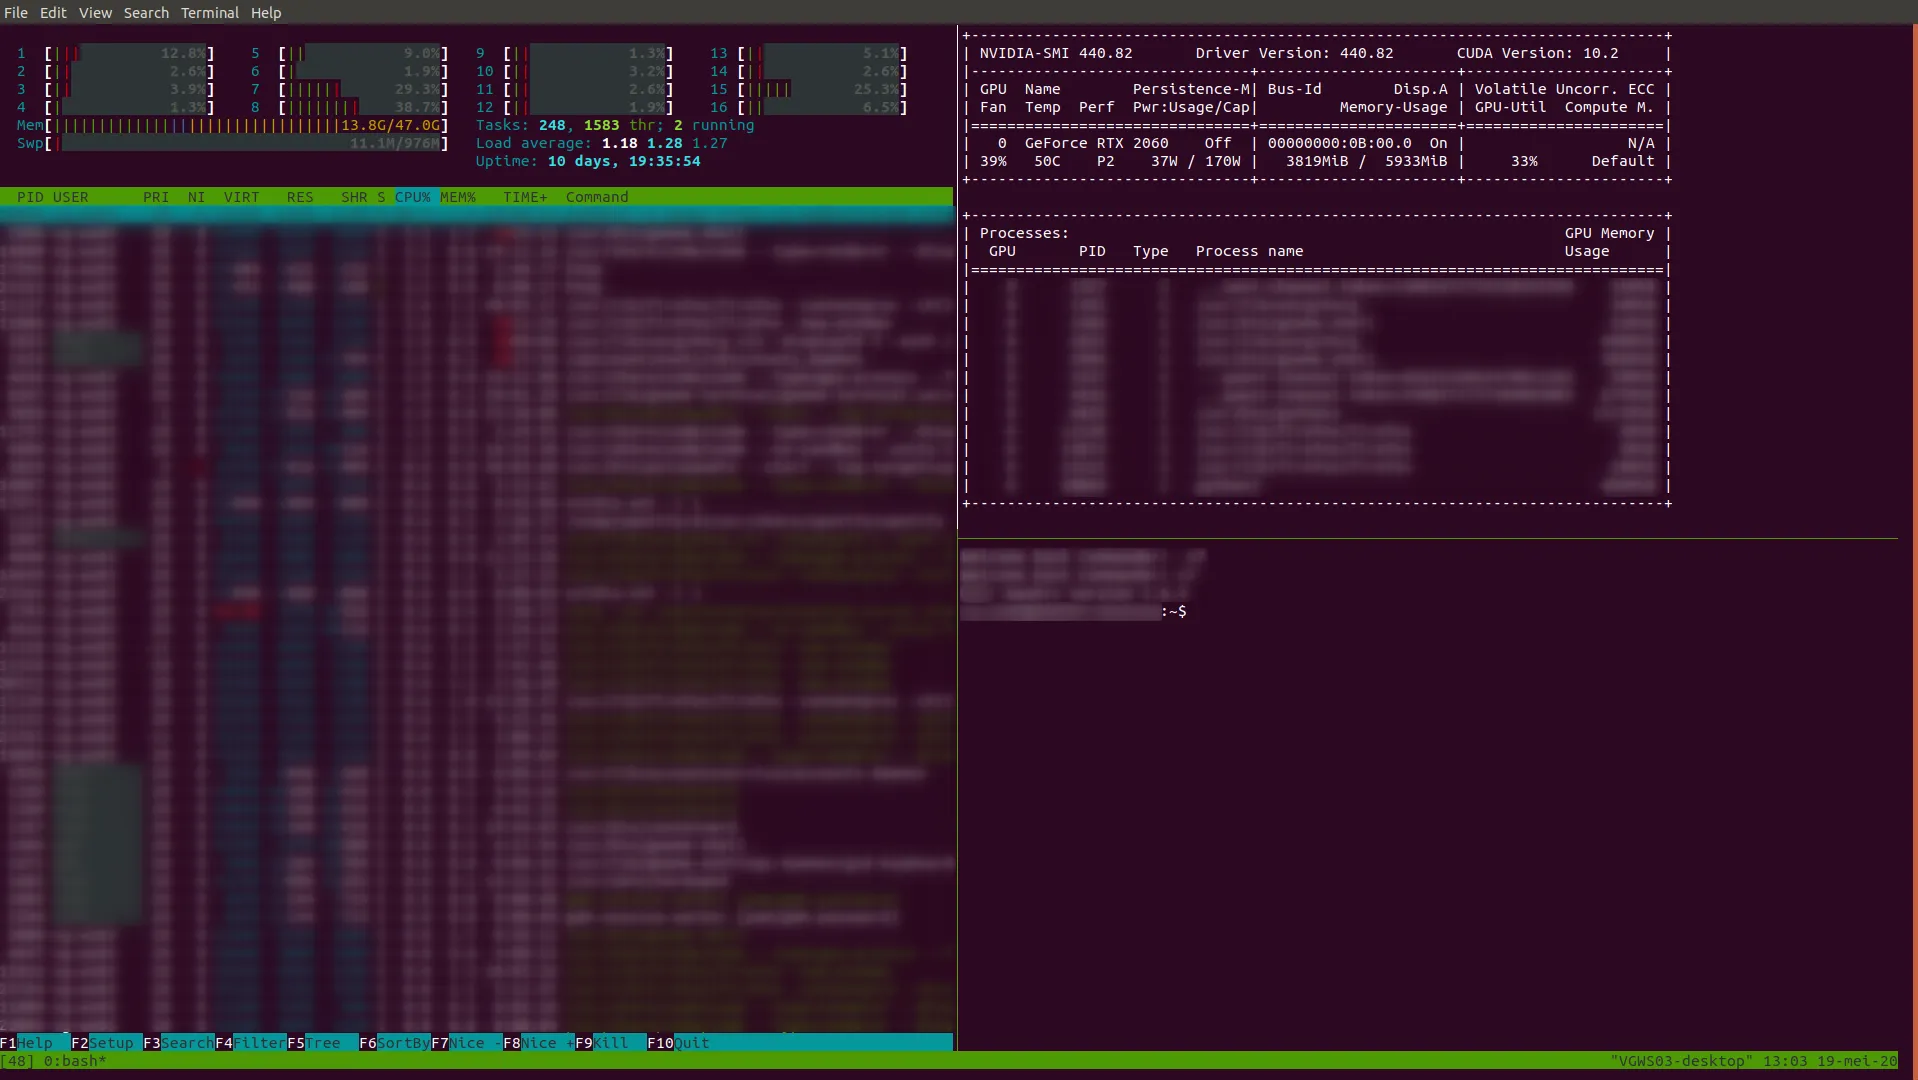This screenshot has width=1918, height=1080.
Task: Click the CPU 8 meter at 38.7%
Action: tap(350, 107)
